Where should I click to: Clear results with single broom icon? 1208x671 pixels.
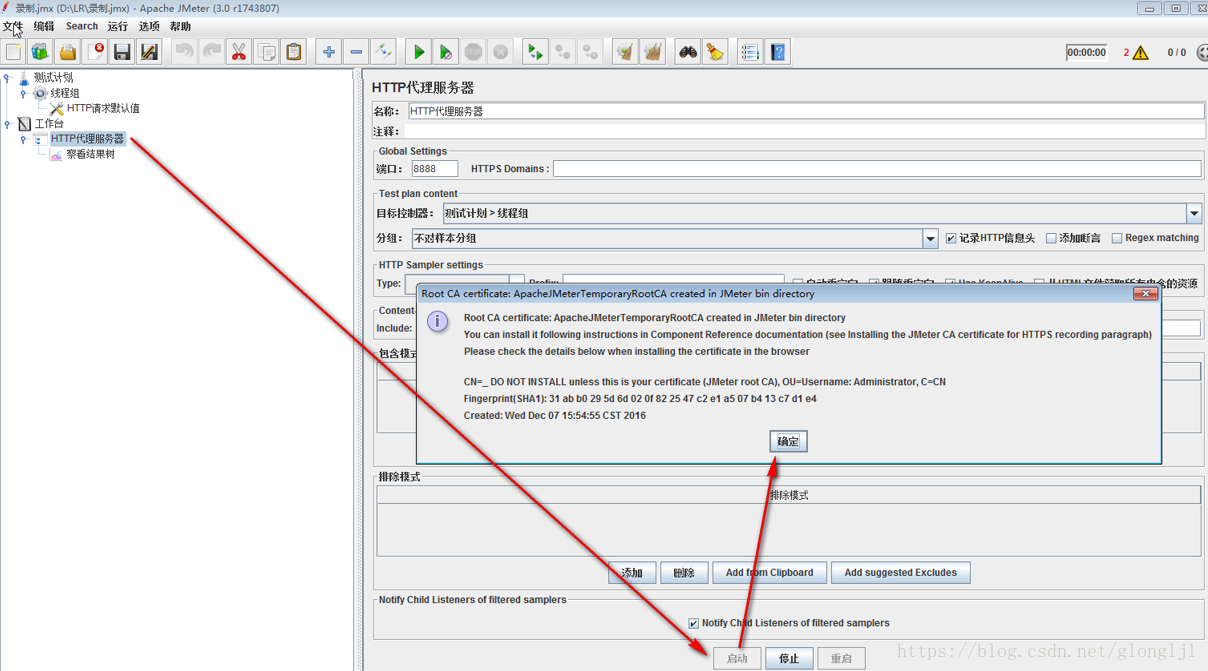[625, 52]
